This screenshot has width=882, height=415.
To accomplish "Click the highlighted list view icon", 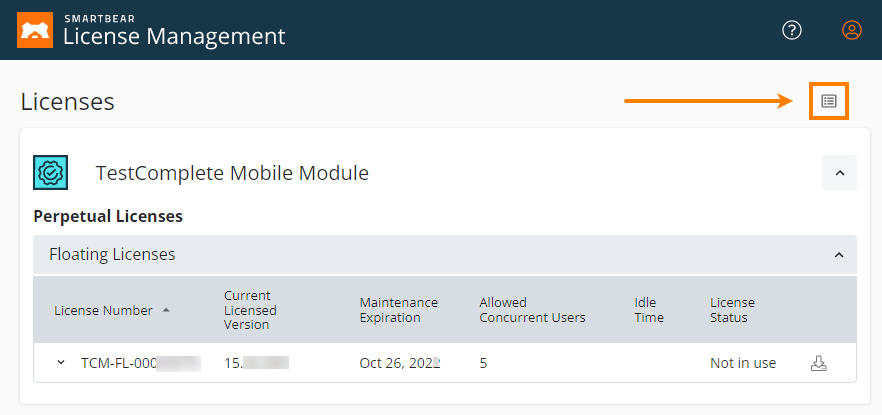I will 829,101.
